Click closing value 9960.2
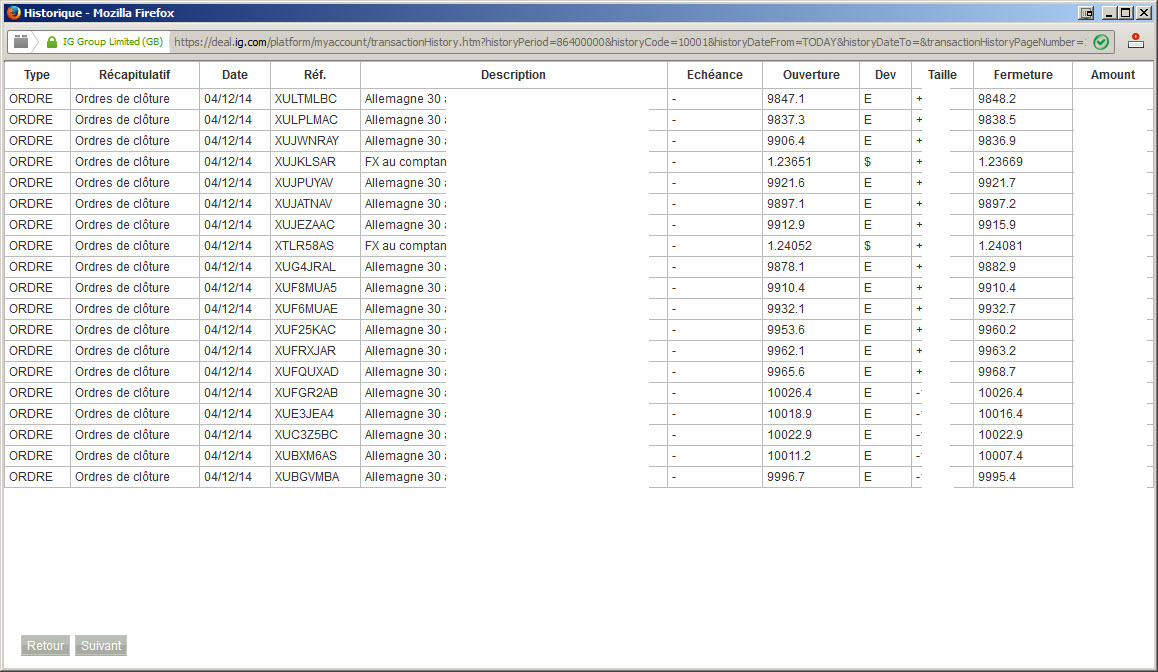 [x=997, y=330]
